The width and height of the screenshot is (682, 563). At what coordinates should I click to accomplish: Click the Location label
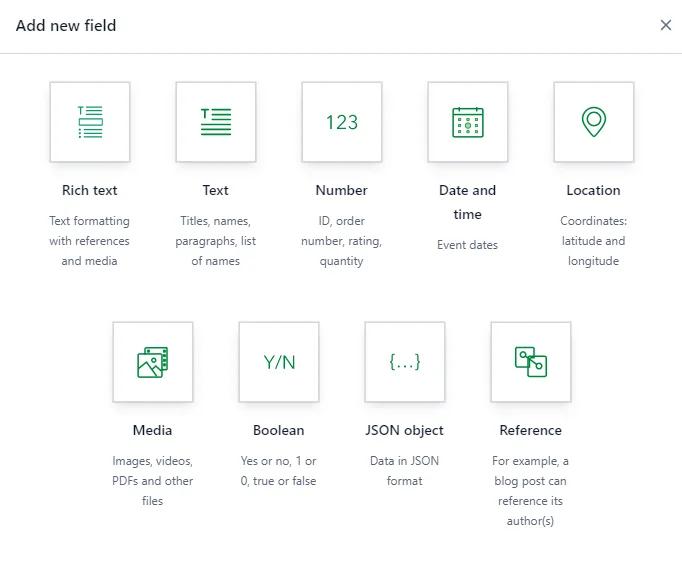[x=594, y=190]
